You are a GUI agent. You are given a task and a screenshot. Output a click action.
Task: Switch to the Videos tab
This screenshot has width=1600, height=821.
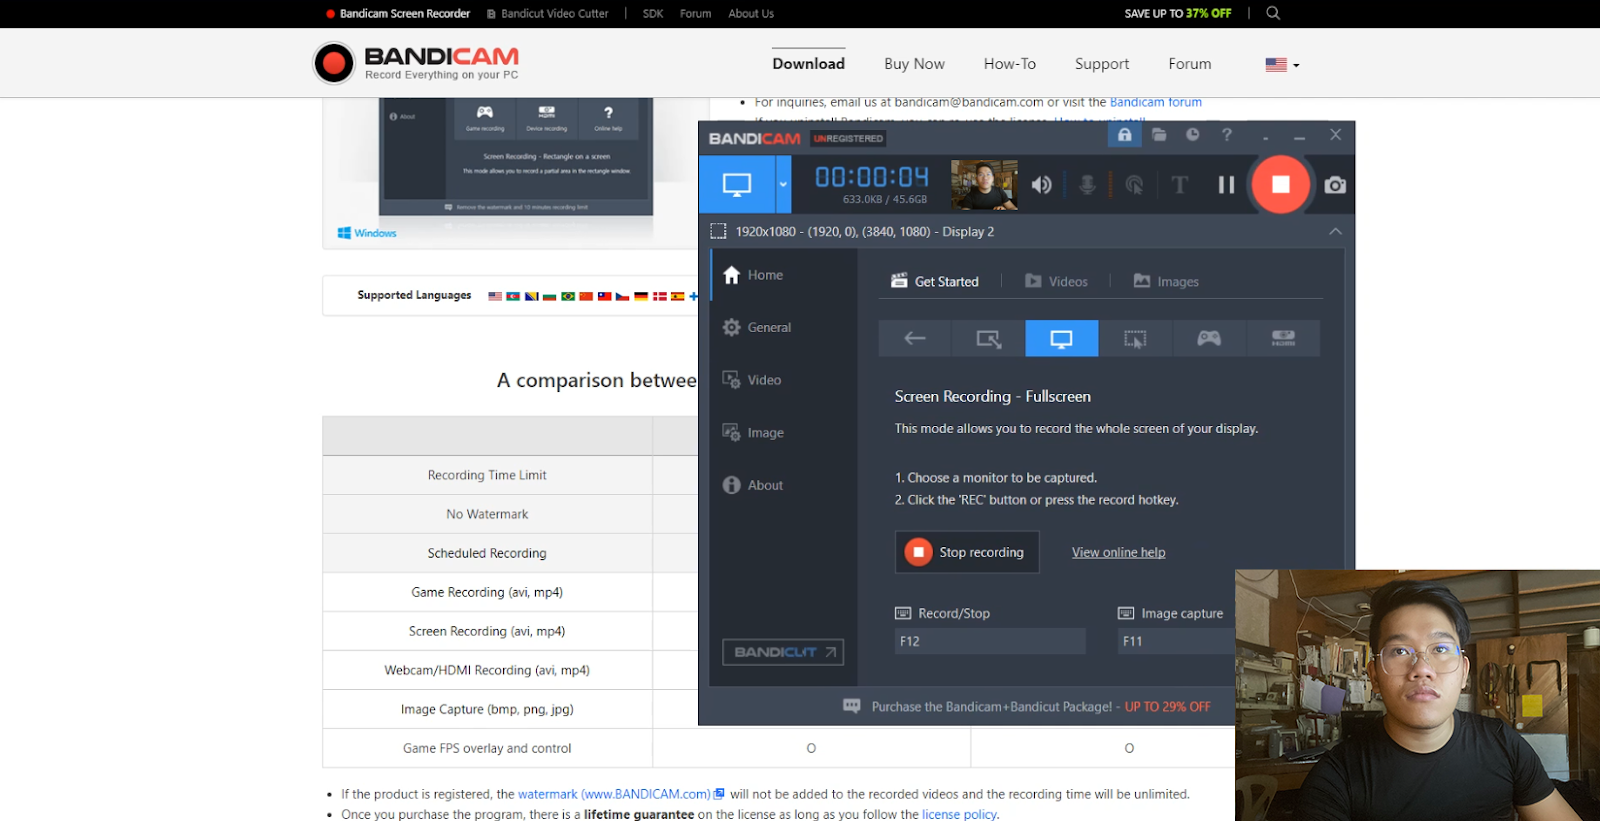(x=1056, y=281)
